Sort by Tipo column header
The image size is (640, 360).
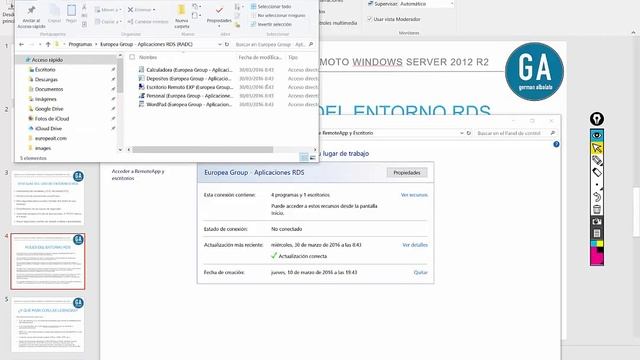293,57
